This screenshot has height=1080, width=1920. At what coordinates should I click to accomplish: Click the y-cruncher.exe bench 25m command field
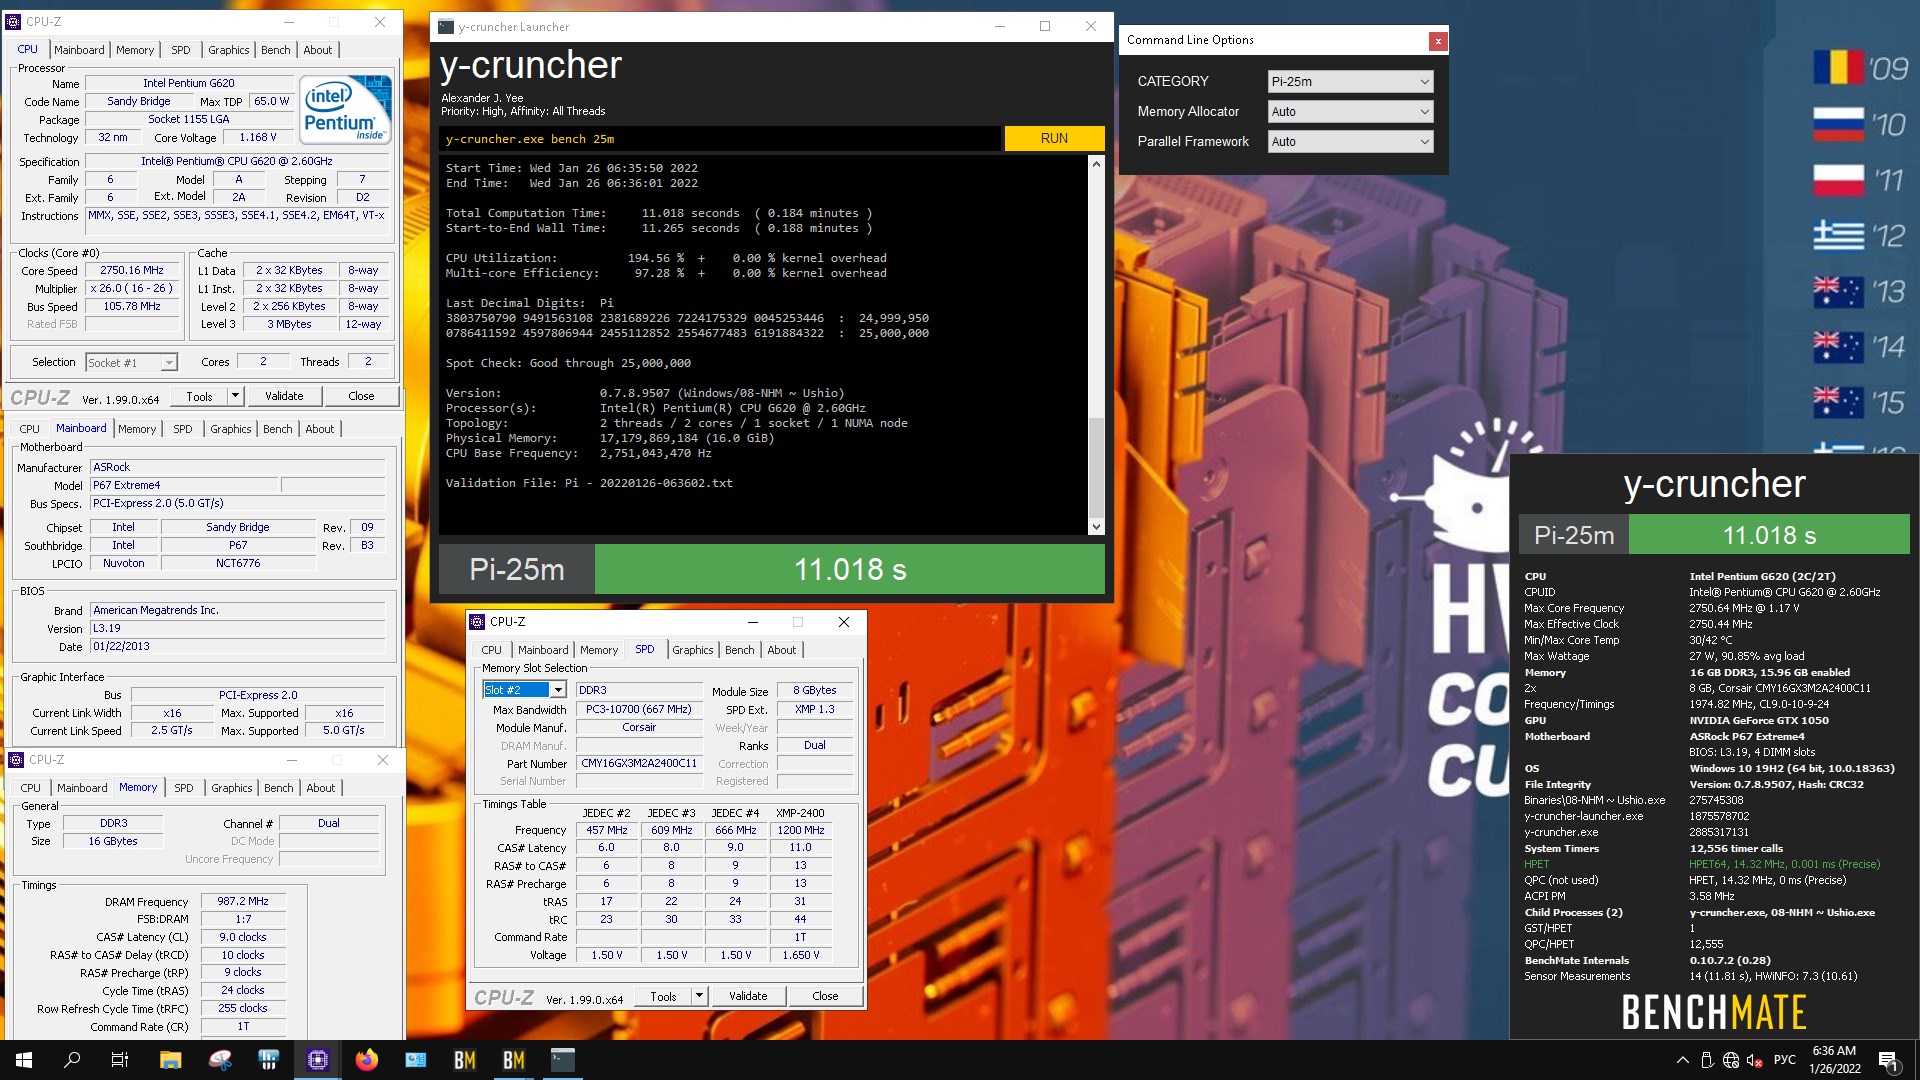coord(720,139)
